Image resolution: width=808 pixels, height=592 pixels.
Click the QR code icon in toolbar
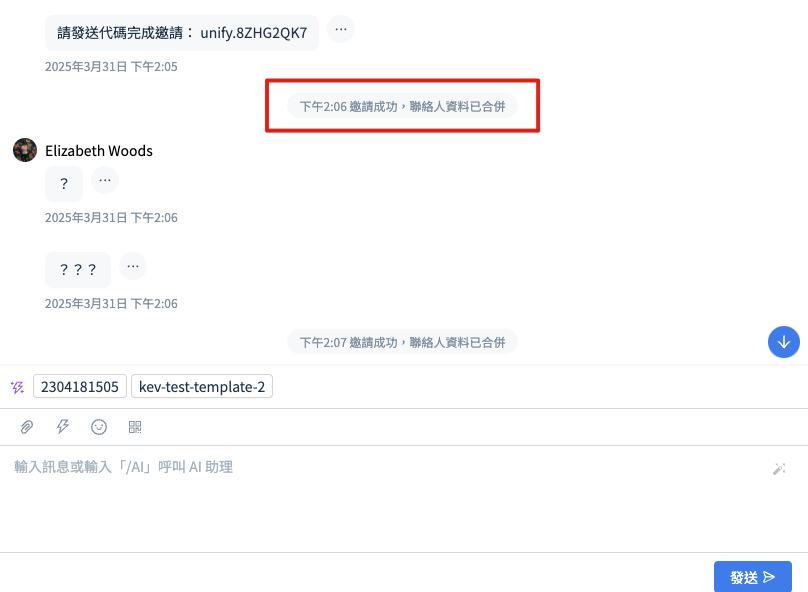click(135, 427)
